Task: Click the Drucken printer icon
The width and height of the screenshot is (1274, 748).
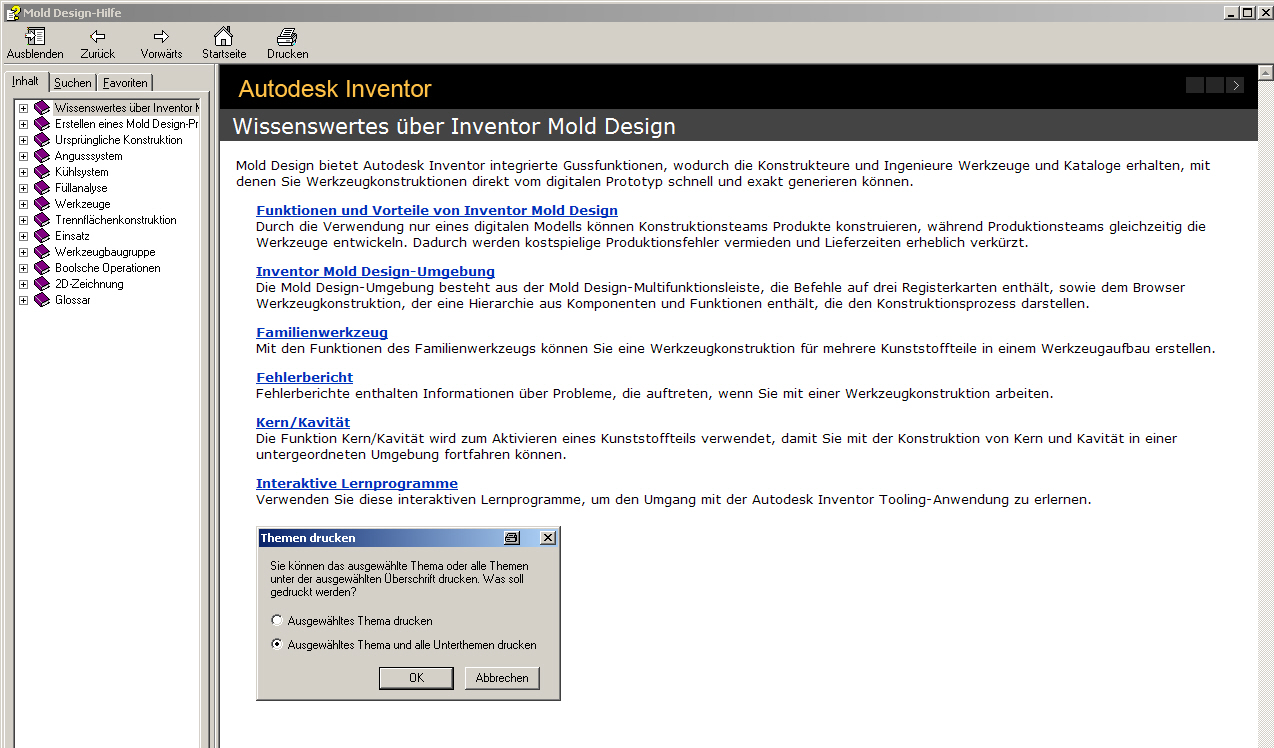Action: [x=287, y=36]
